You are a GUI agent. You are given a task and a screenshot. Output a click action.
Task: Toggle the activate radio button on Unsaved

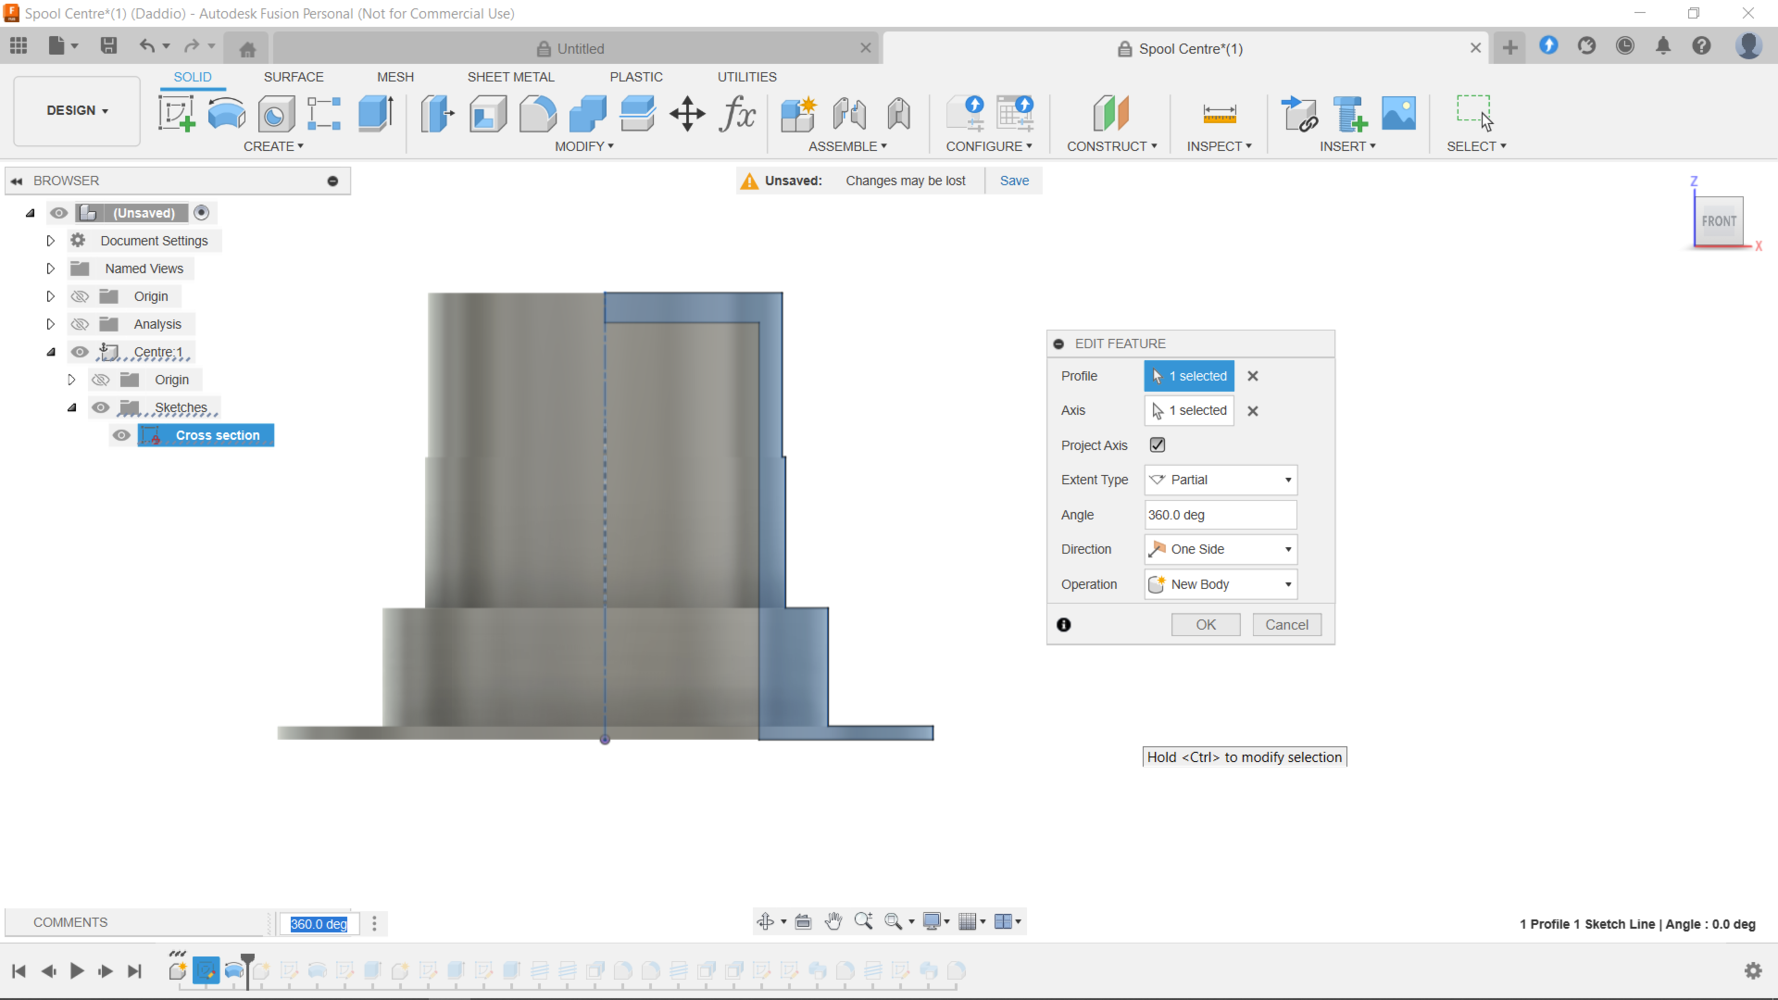pos(201,213)
